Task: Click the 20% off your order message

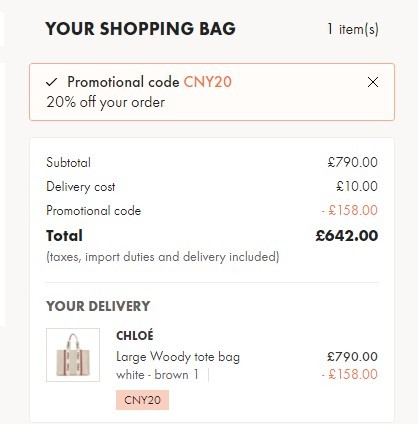Action: (x=106, y=102)
